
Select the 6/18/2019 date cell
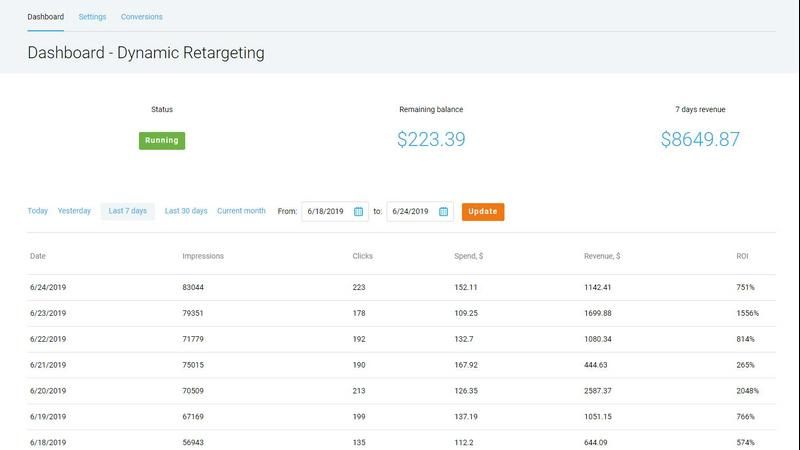click(48, 443)
